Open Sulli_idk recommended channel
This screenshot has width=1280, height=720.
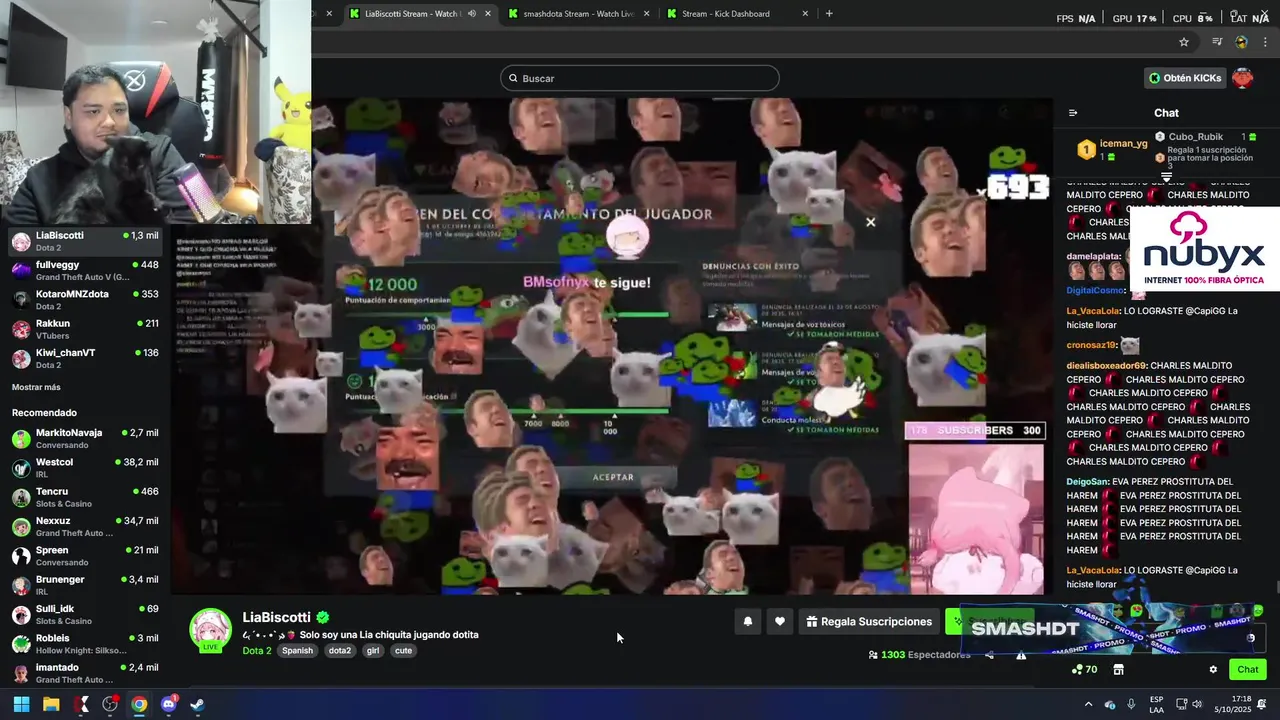[85, 614]
